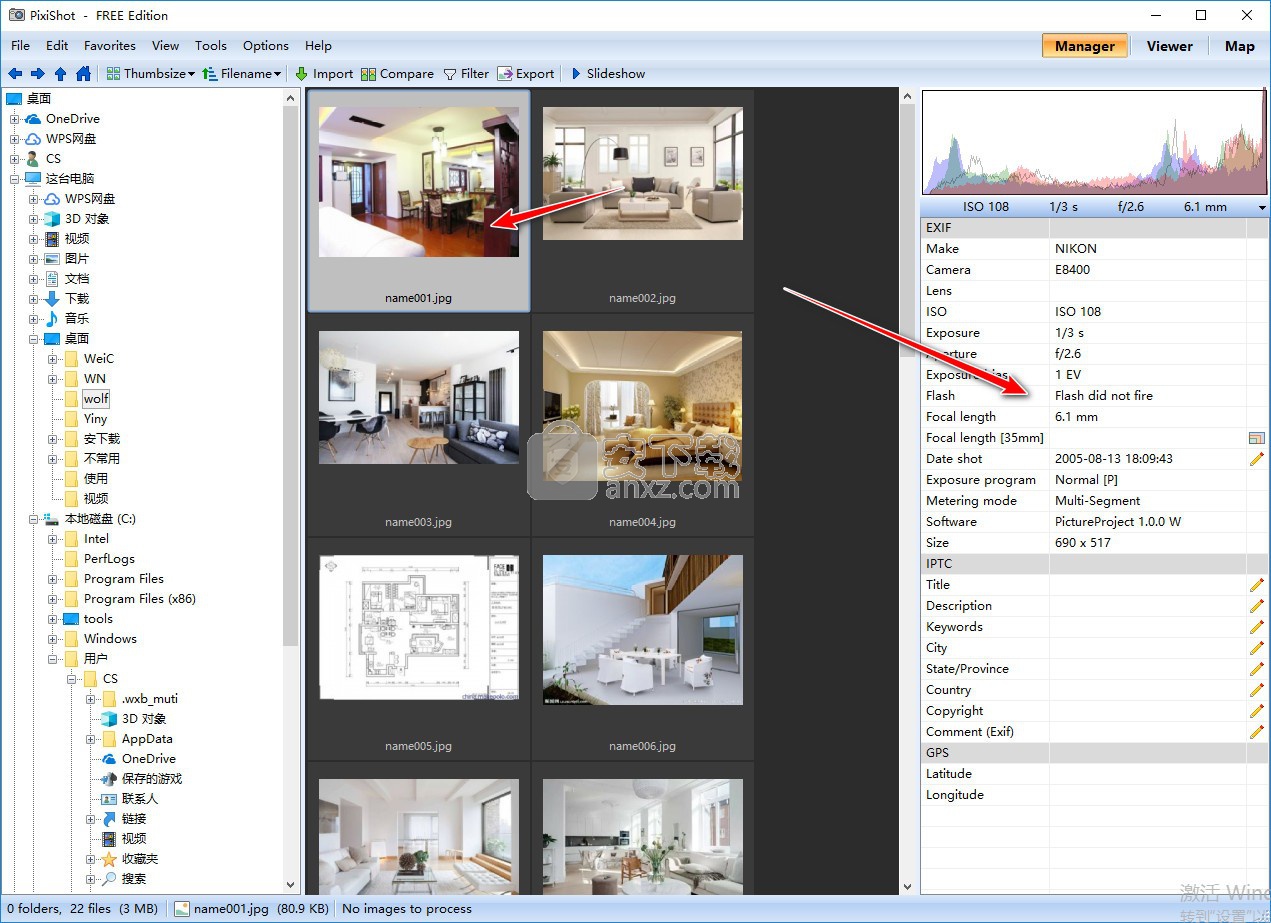Select the name002.jpg thumbnail
This screenshot has width=1271, height=923.
pyautogui.click(x=643, y=201)
